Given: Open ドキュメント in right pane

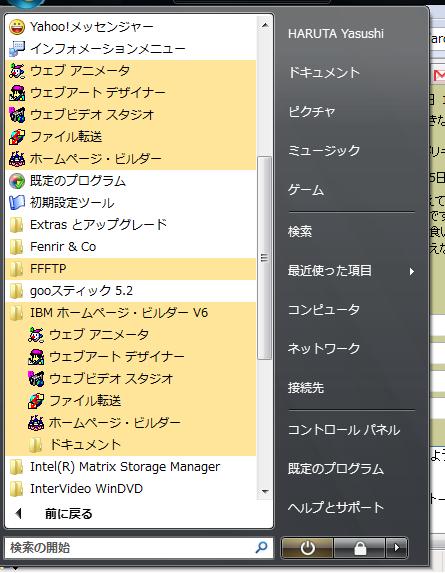Looking at the screenshot, I should (324, 72).
